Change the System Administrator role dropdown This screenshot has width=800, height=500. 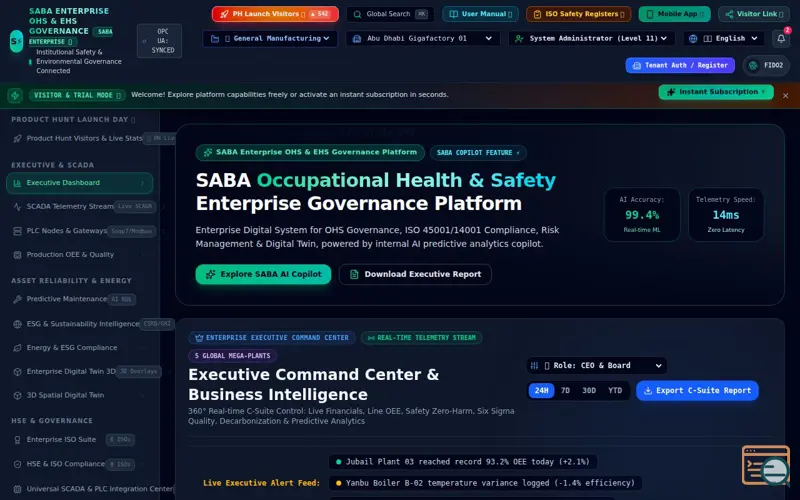[592, 38]
